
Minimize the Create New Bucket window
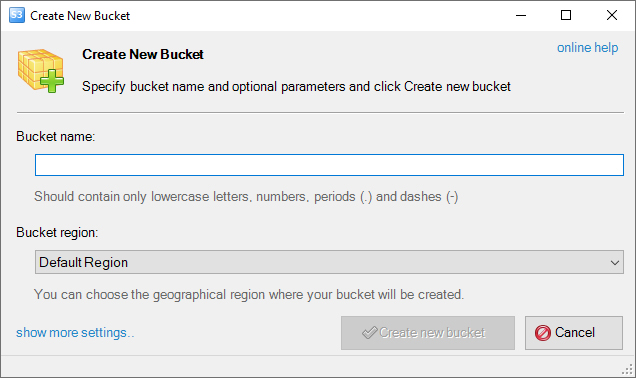tap(521, 15)
